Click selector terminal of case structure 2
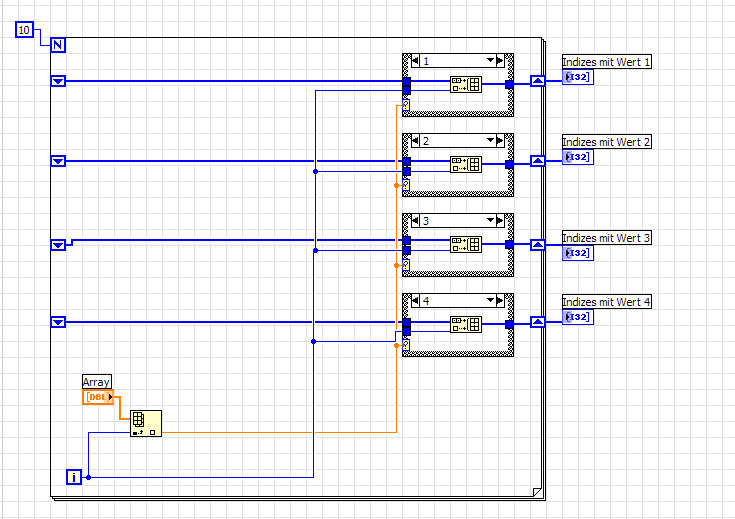 pos(406,185)
